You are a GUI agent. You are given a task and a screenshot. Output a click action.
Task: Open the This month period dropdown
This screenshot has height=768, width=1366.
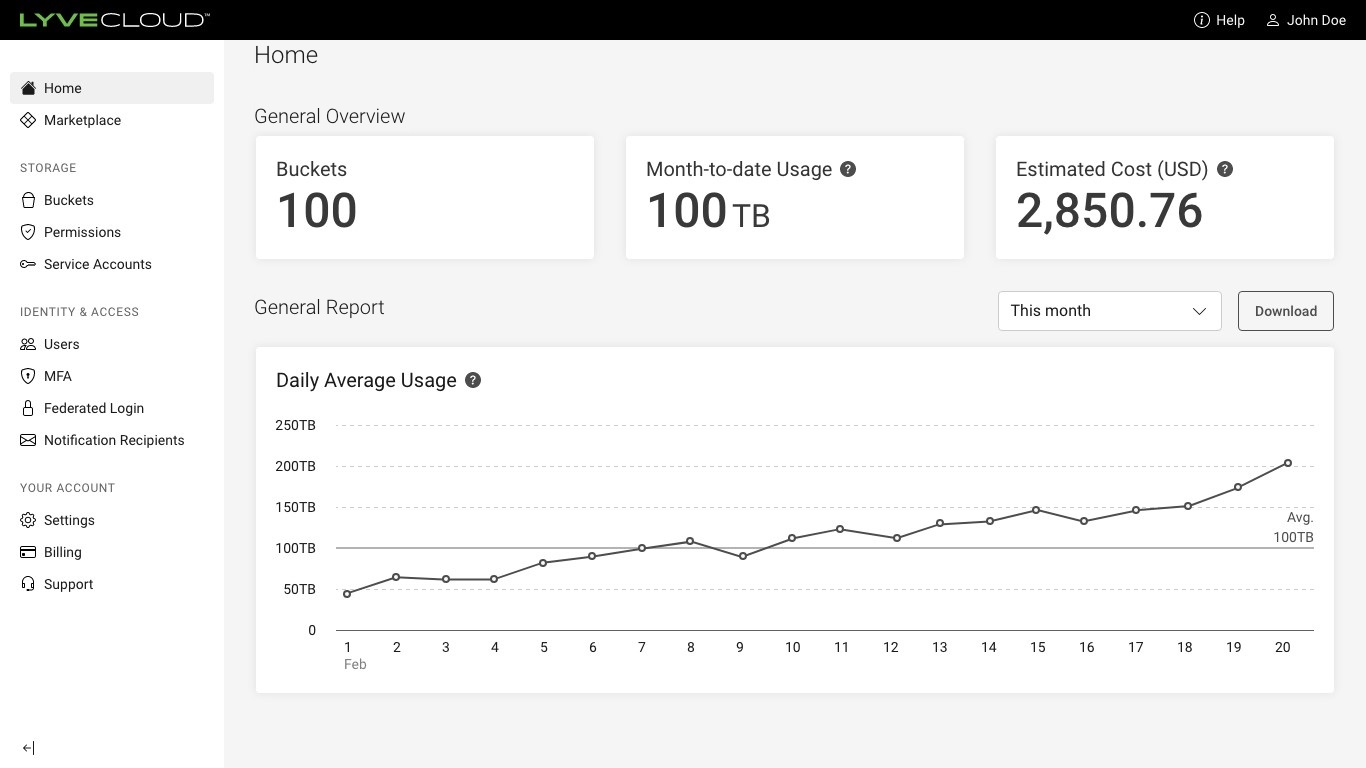click(x=1109, y=311)
